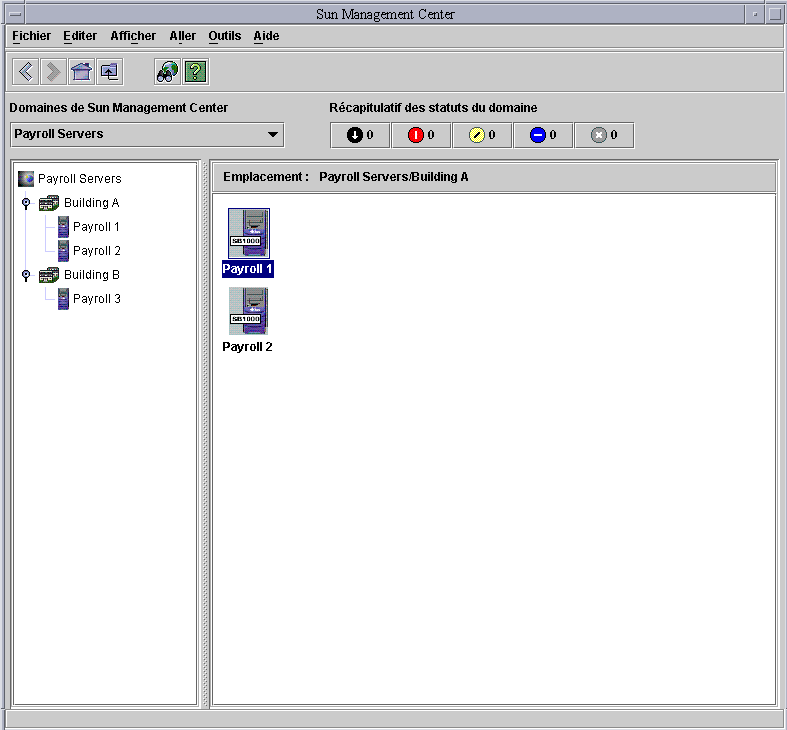Viewport: 787px width, 730px height.
Task: Click the Building A group icon in tree
Action: point(49,203)
